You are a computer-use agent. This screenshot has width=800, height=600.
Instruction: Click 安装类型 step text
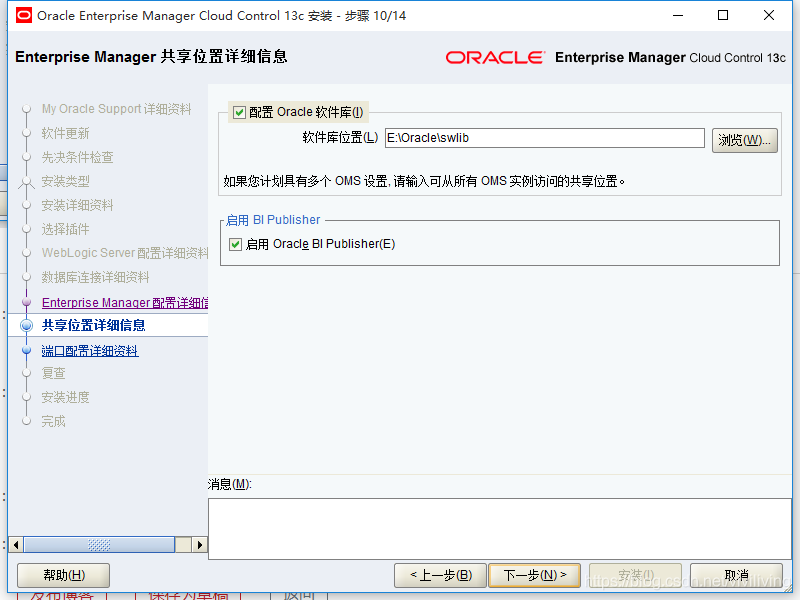tap(65, 181)
